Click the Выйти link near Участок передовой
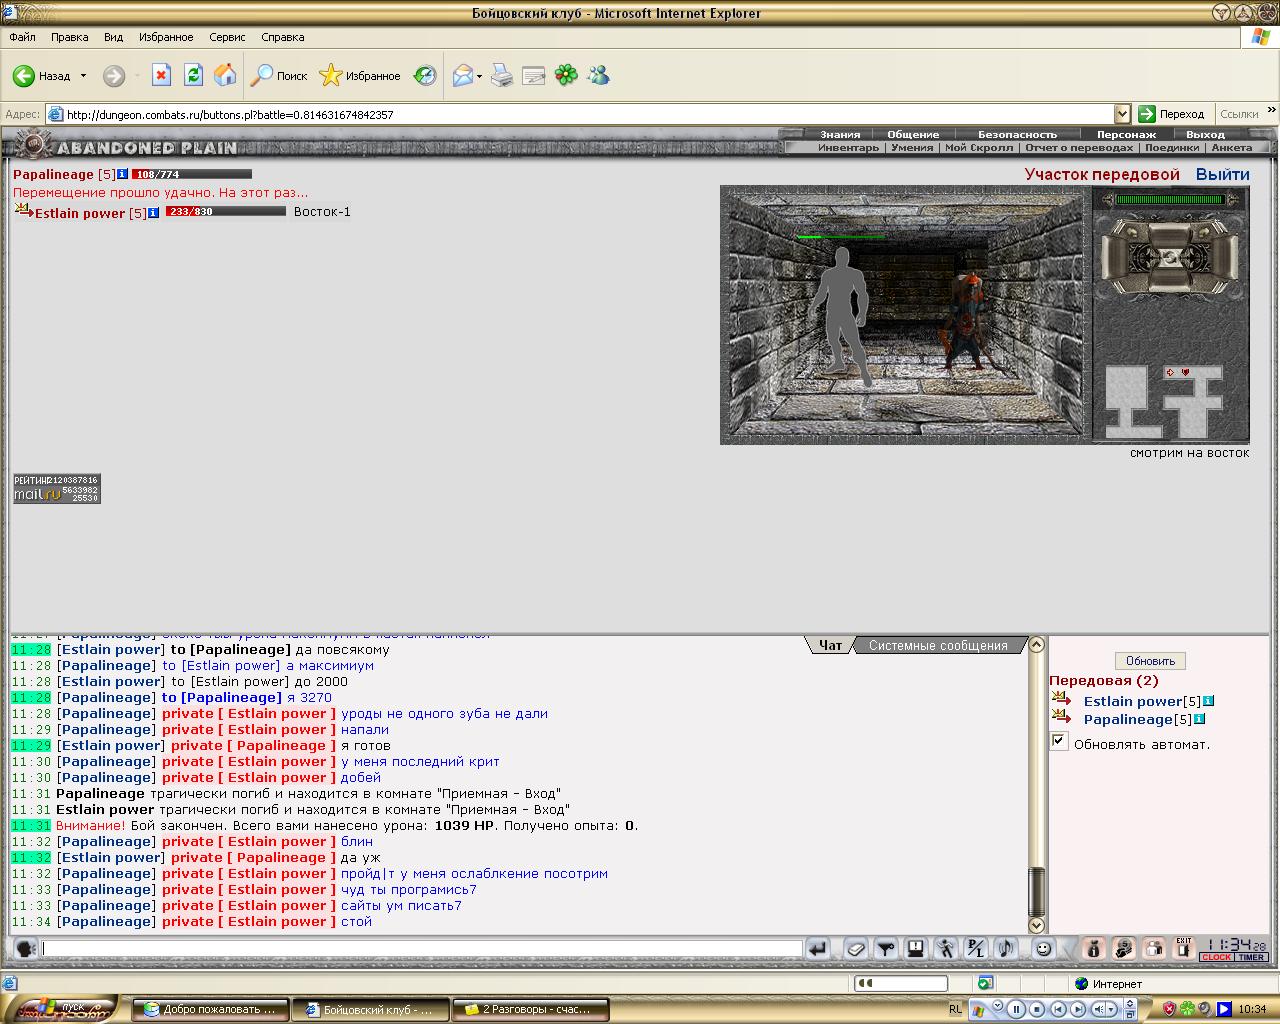This screenshot has height=1024, width=1280. tap(1222, 174)
